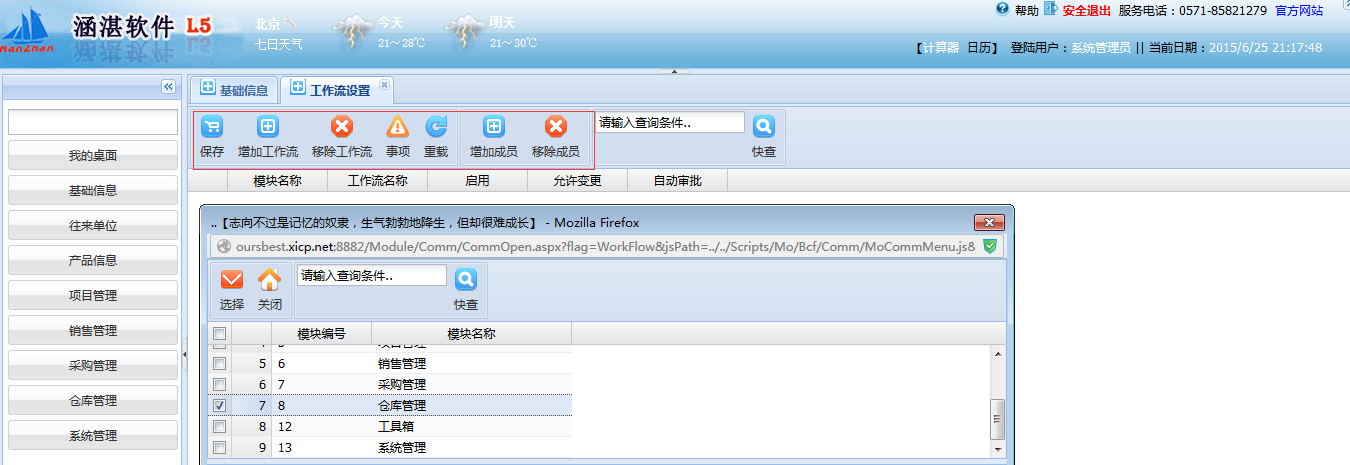Uncheck the 仓库管理 row checkbox
This screenshot has width=1350, height=465.
[220, 406]
